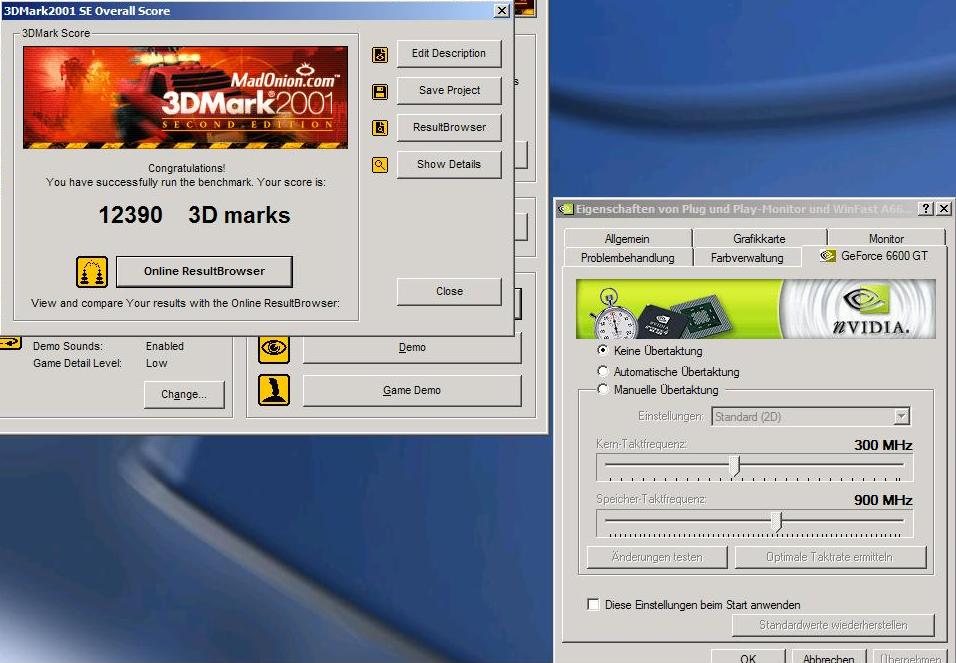Image resolution: width=956 pixels, height=663 pixels.
Task: Open the Edit Description button
Action: (449, 54)
